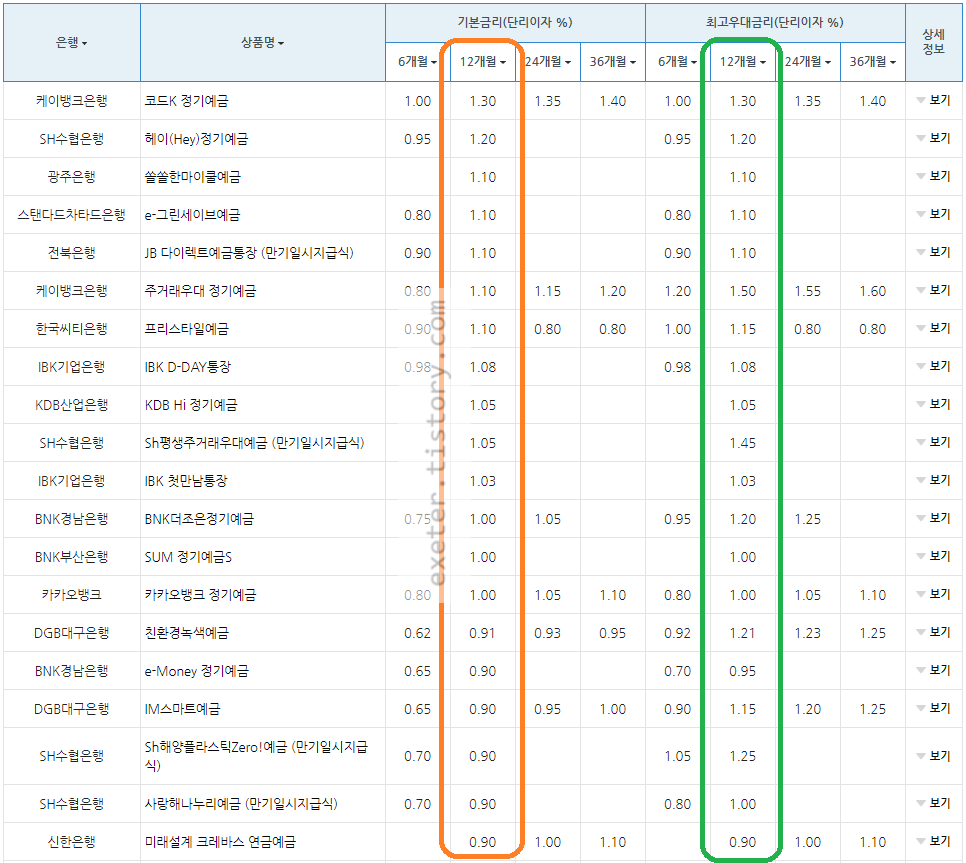The width and height of the screenshot is (966, 863).
Task: Select product name IBK 첫만남통장
Action: [185, 481]
